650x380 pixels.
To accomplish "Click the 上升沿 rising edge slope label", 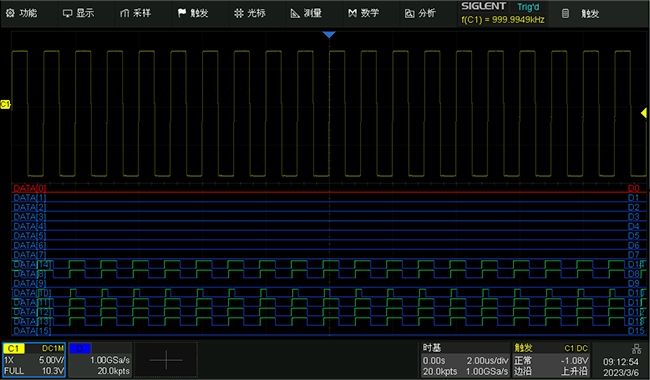I will (x=575, y=371).
